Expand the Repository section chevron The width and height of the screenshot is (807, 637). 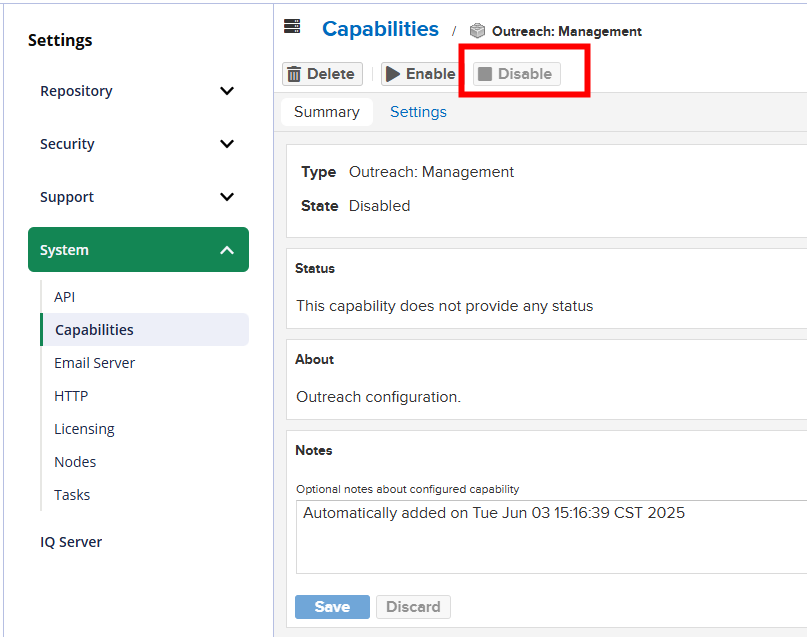pyautogui.click(x=227, y=91)
